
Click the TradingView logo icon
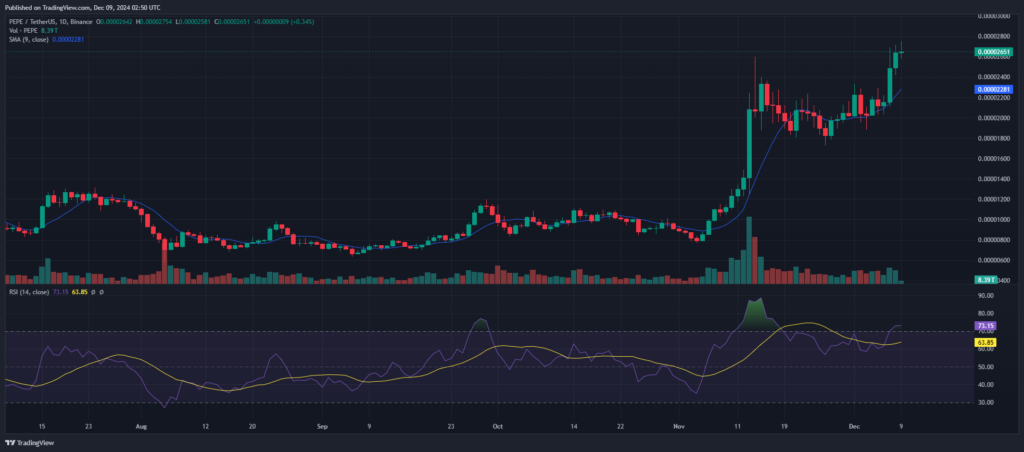[11, 441]
